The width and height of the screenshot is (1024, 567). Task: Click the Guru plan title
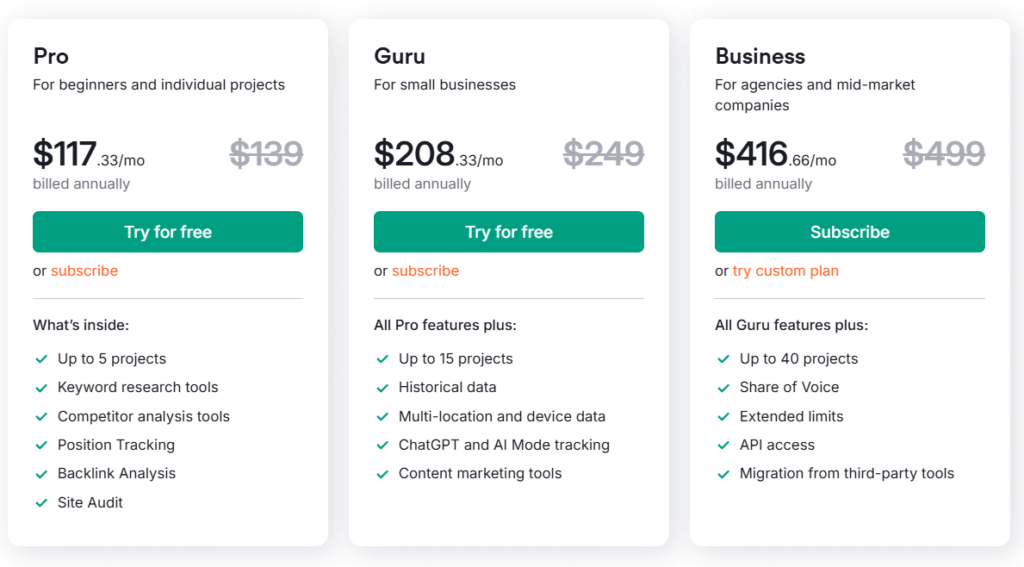point(400,57)
